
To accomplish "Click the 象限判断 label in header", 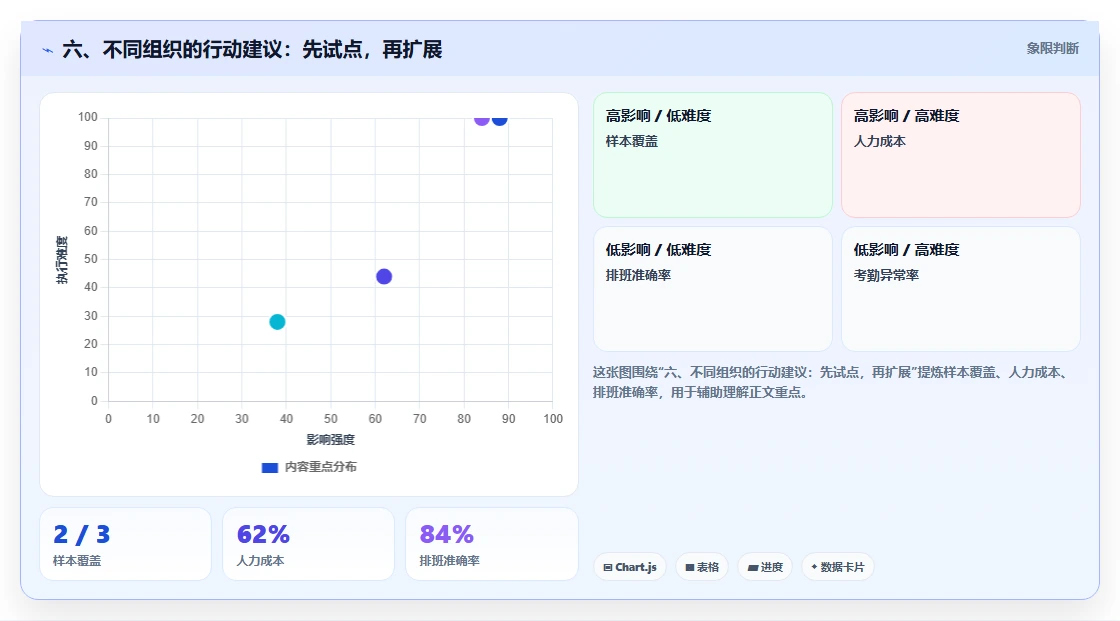I will point(1052,49).
